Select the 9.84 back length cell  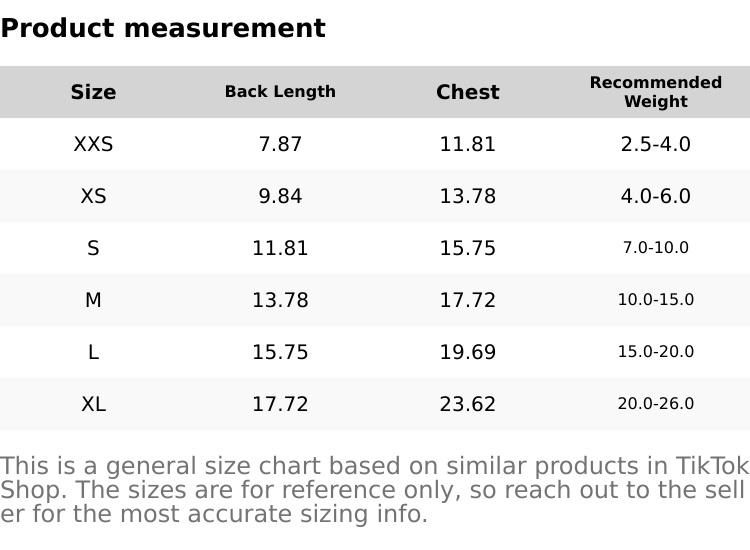(x=280, y=196)
